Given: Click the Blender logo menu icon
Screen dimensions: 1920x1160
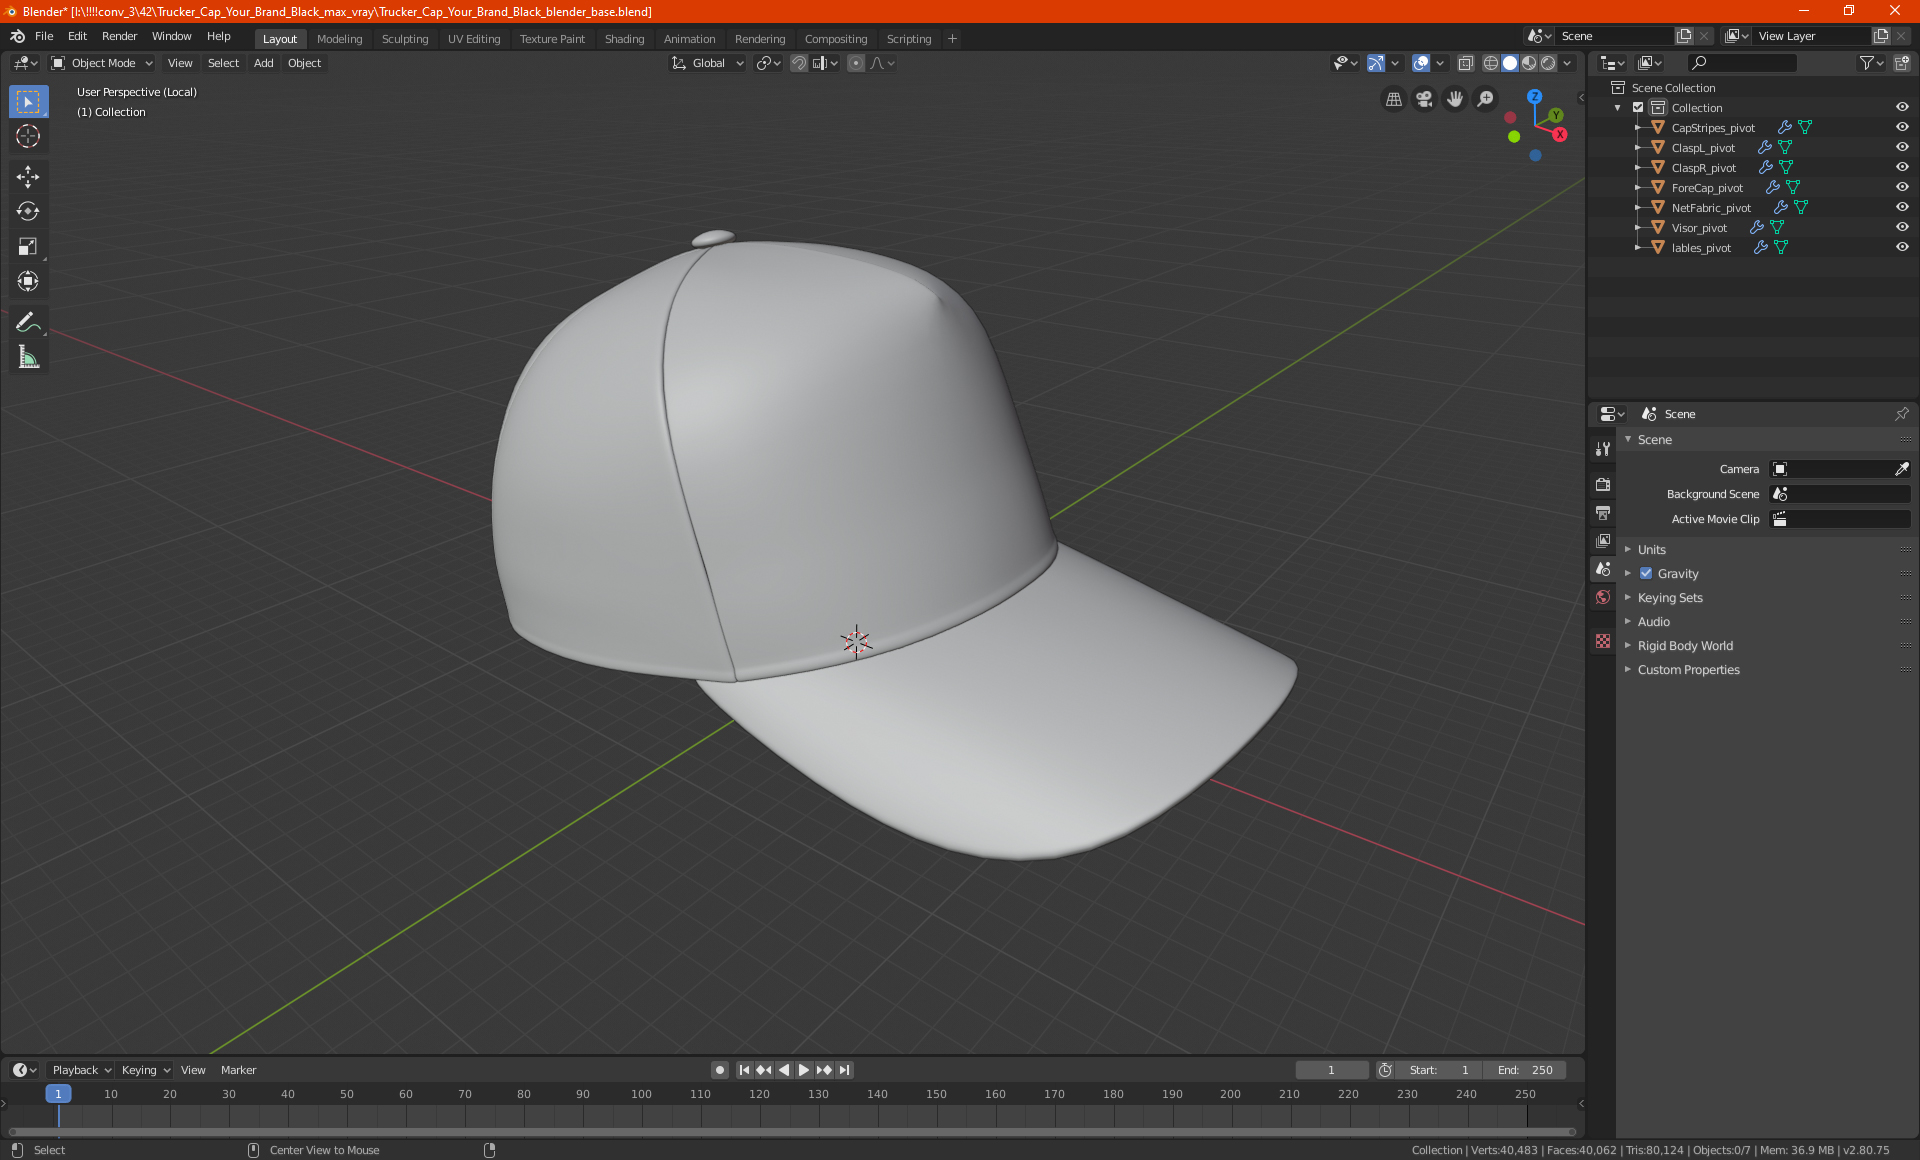Looking at the screenshot, I should point(17,37).
